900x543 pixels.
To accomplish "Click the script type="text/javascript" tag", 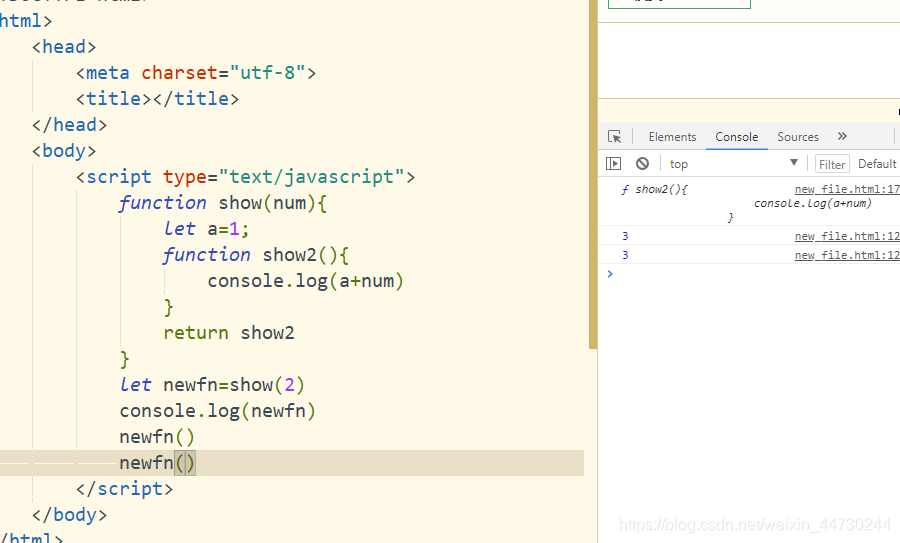I will pos(245,177).
